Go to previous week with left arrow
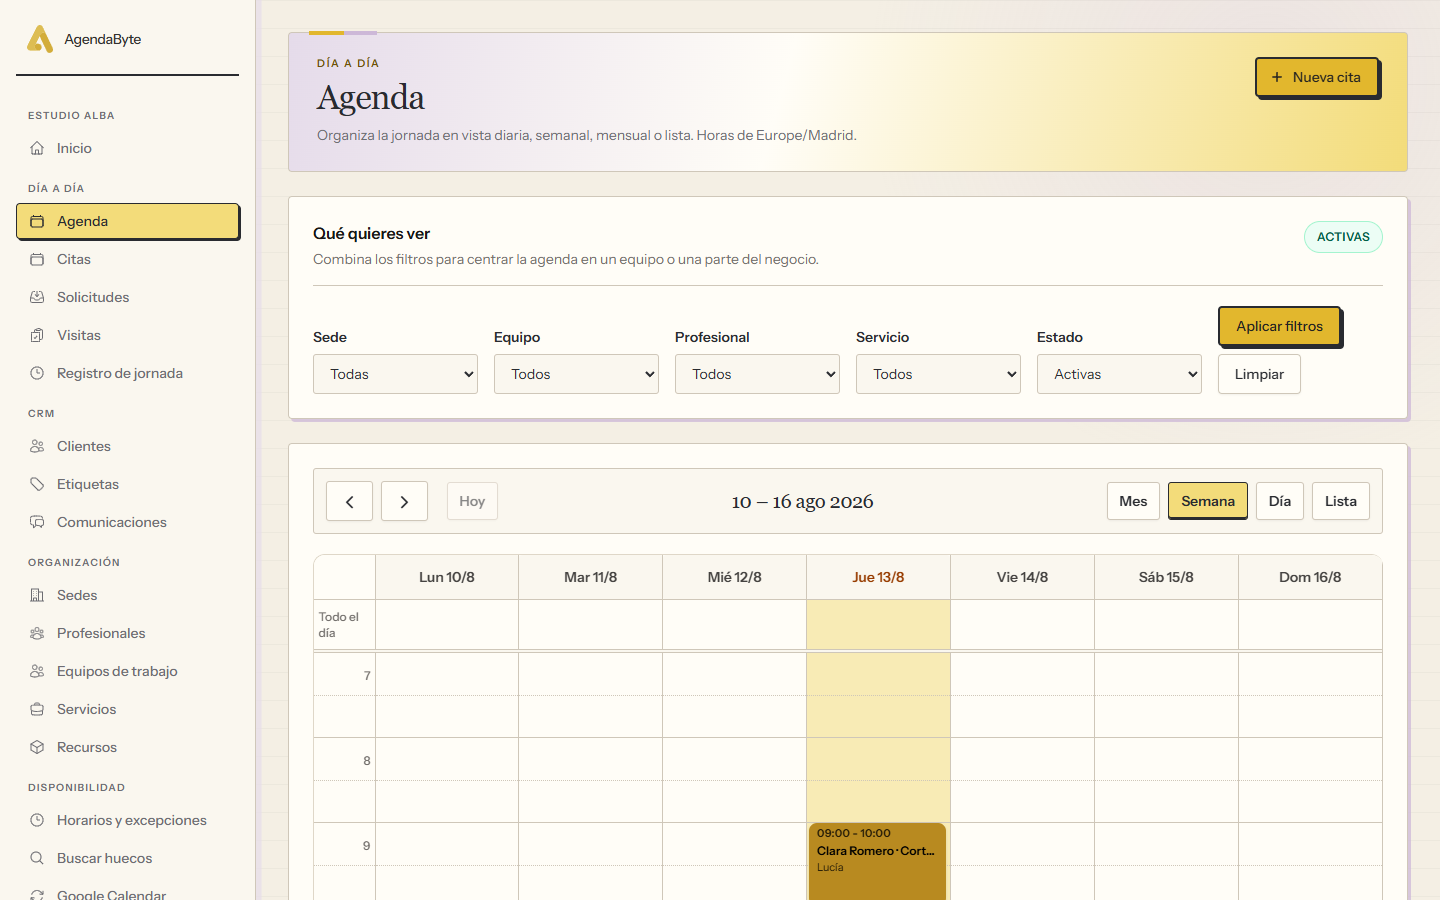This screenshot has width=1440, height=900. coord(349,501)
